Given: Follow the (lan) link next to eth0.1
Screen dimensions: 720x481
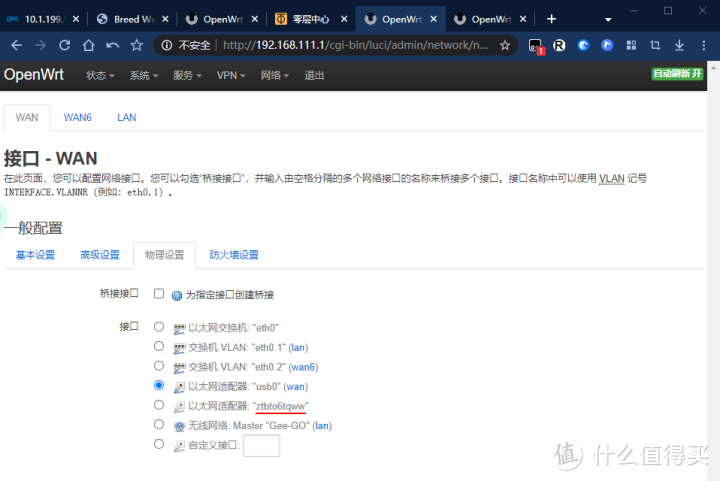Looking at the screenshot, I should 298,347.
